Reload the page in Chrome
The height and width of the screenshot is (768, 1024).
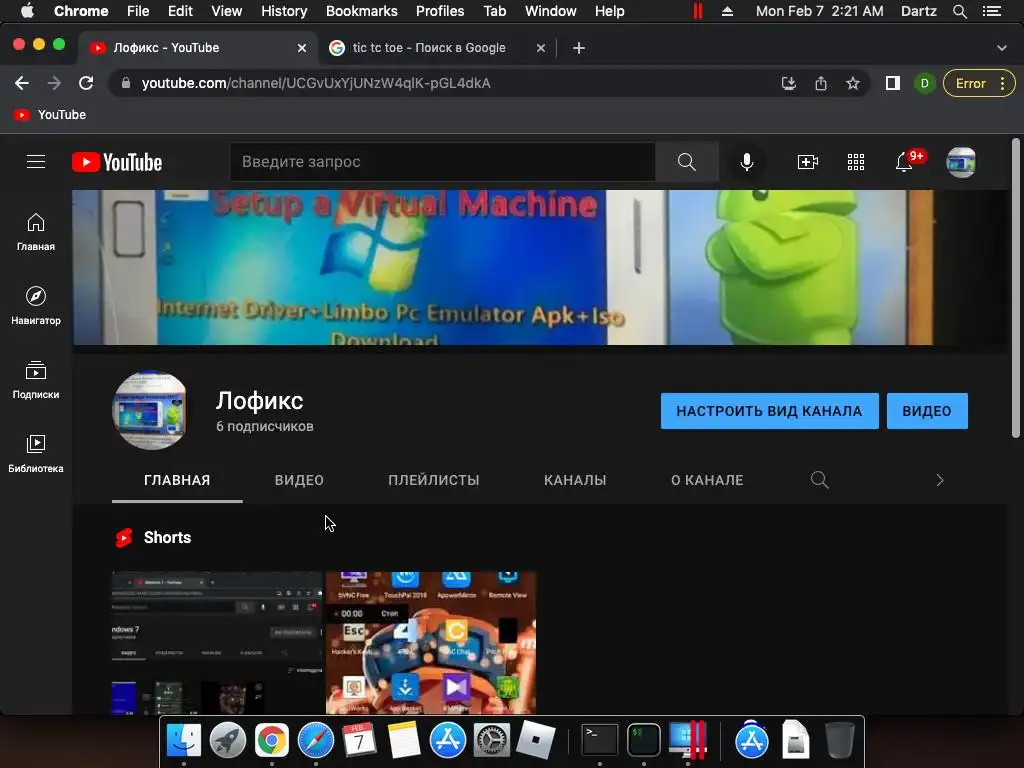click(x=86, y=83)
